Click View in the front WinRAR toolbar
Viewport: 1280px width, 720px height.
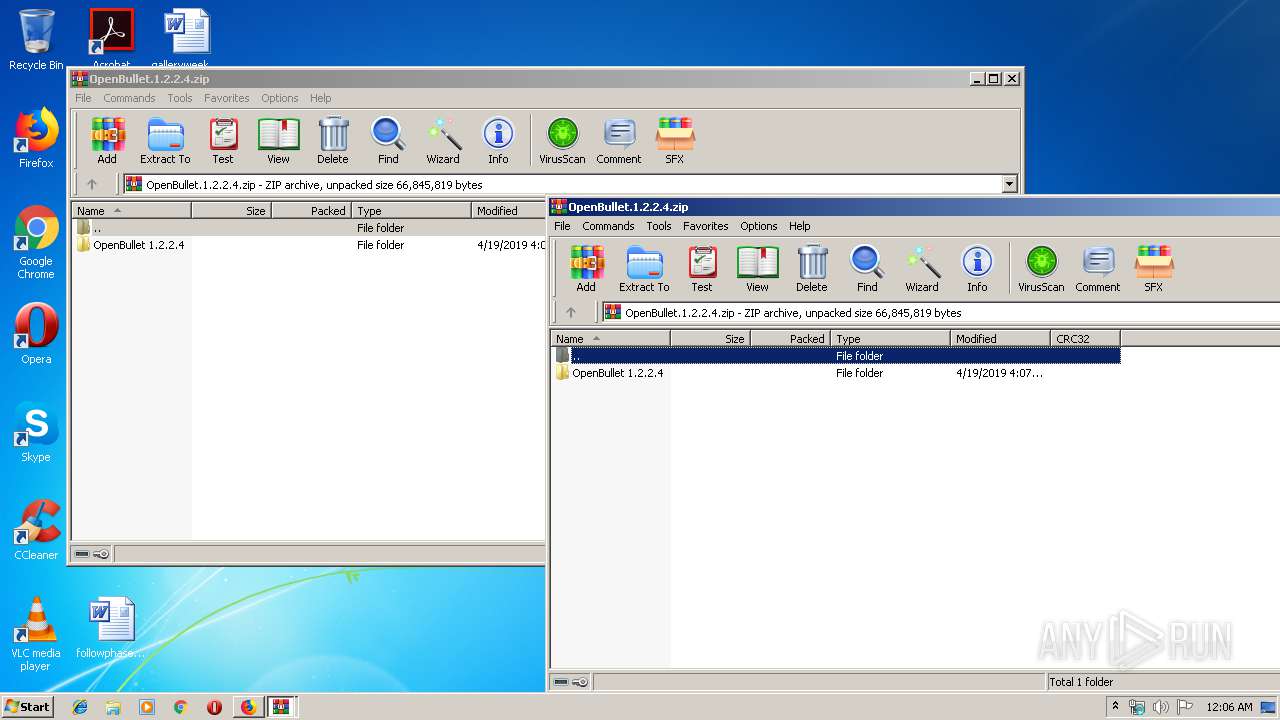[x=757, y=270]
